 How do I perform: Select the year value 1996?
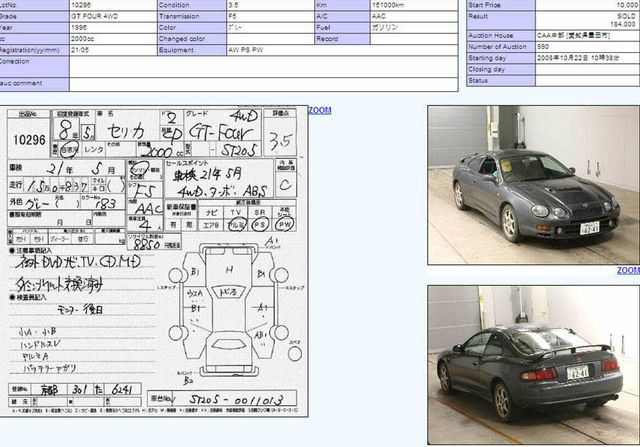click(x=79, y=28)
